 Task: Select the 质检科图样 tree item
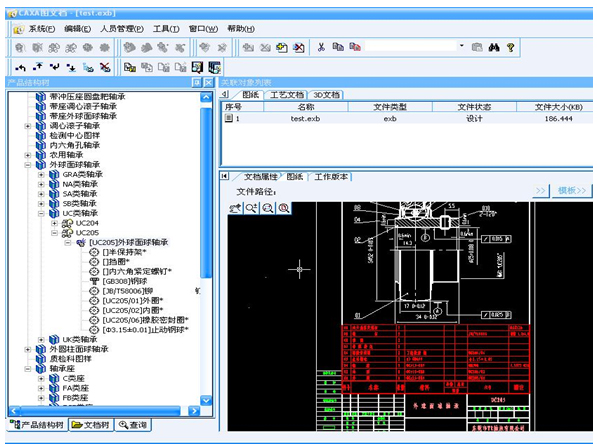(x=70, y=359)
